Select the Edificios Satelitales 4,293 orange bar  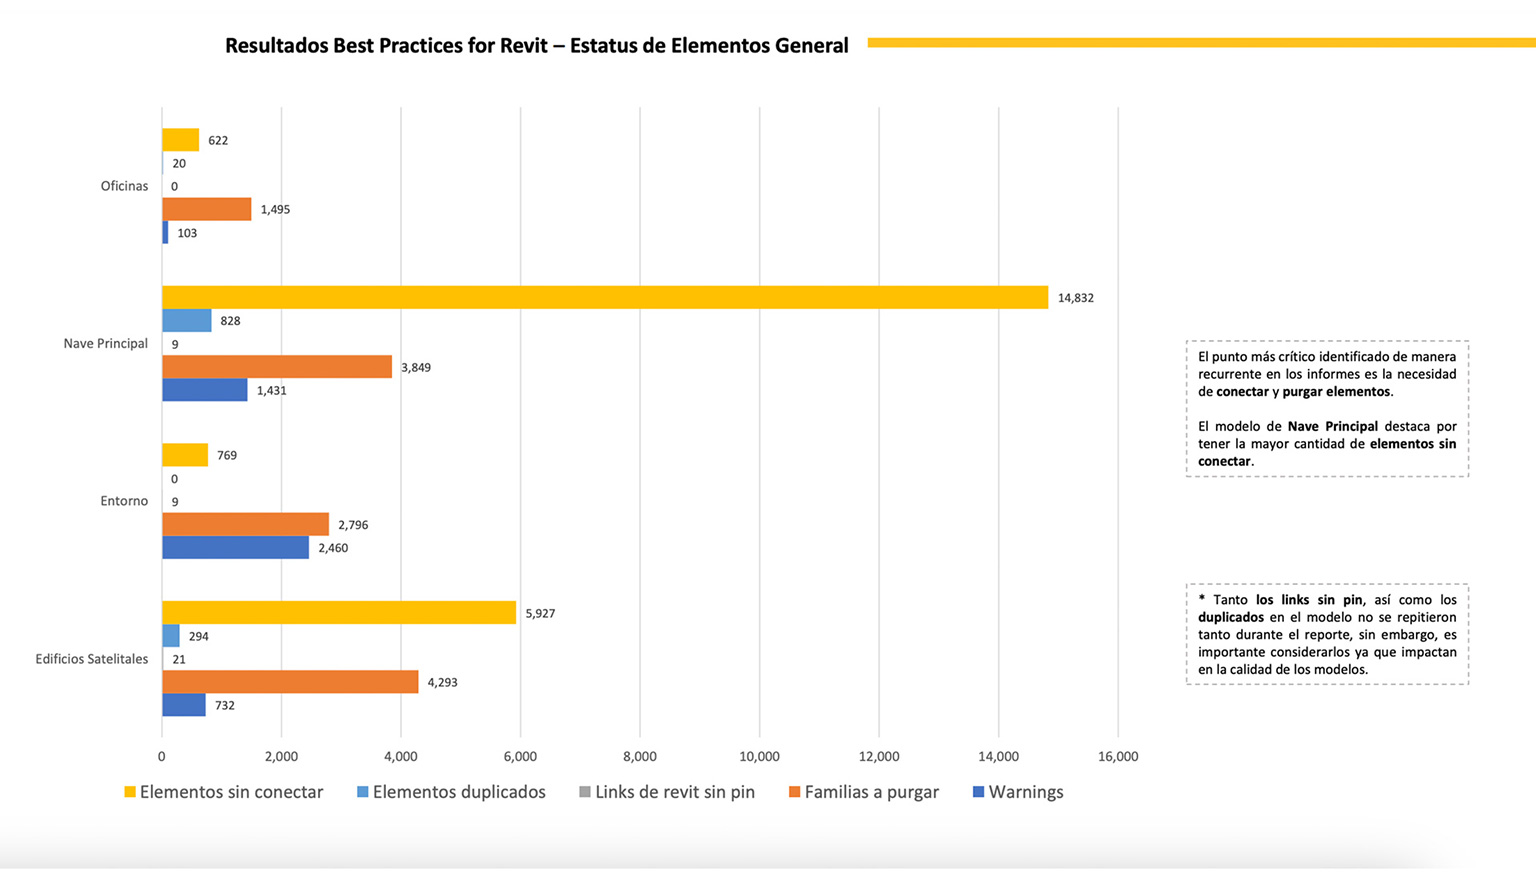[290, 682]
